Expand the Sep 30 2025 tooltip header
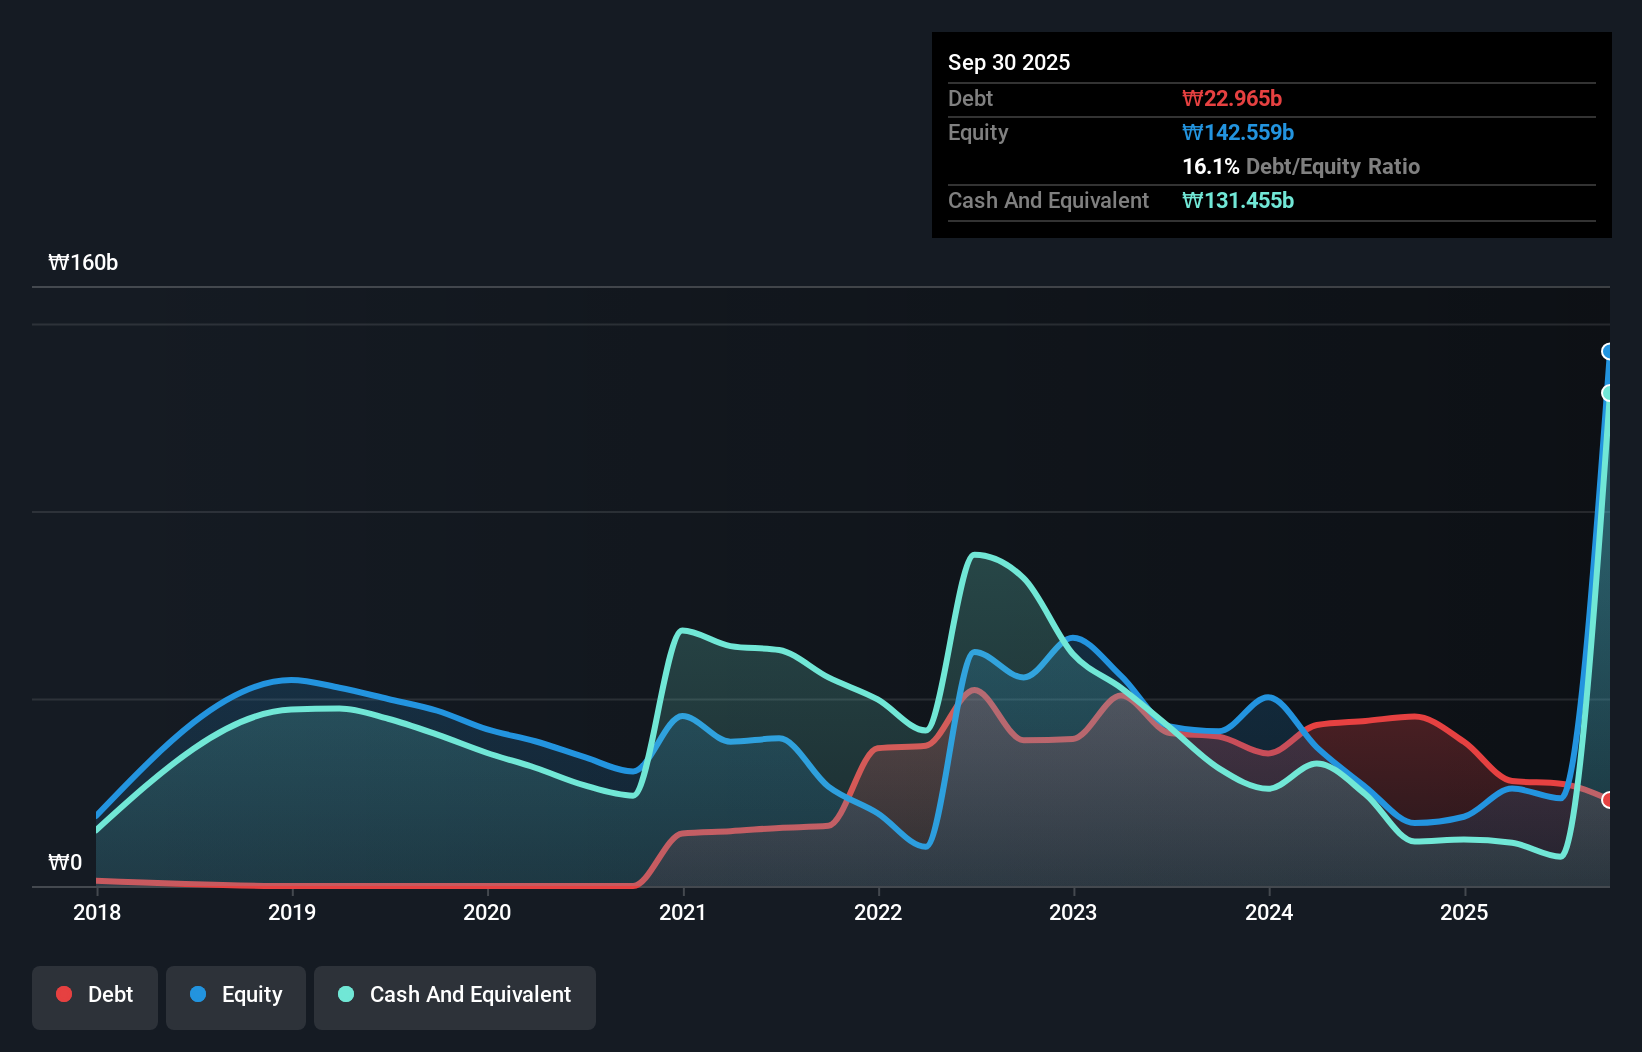The image size is (1642, 1052). tap(1009, 62)
